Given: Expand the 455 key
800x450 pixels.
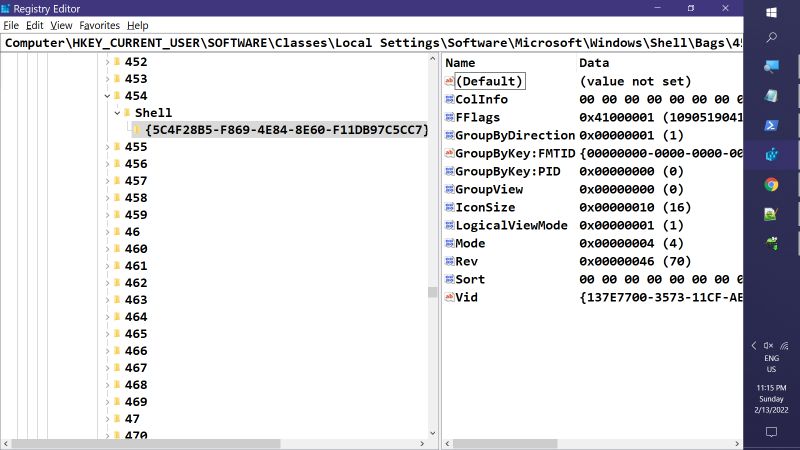Looking at the screenshot, I should point(107,147).
